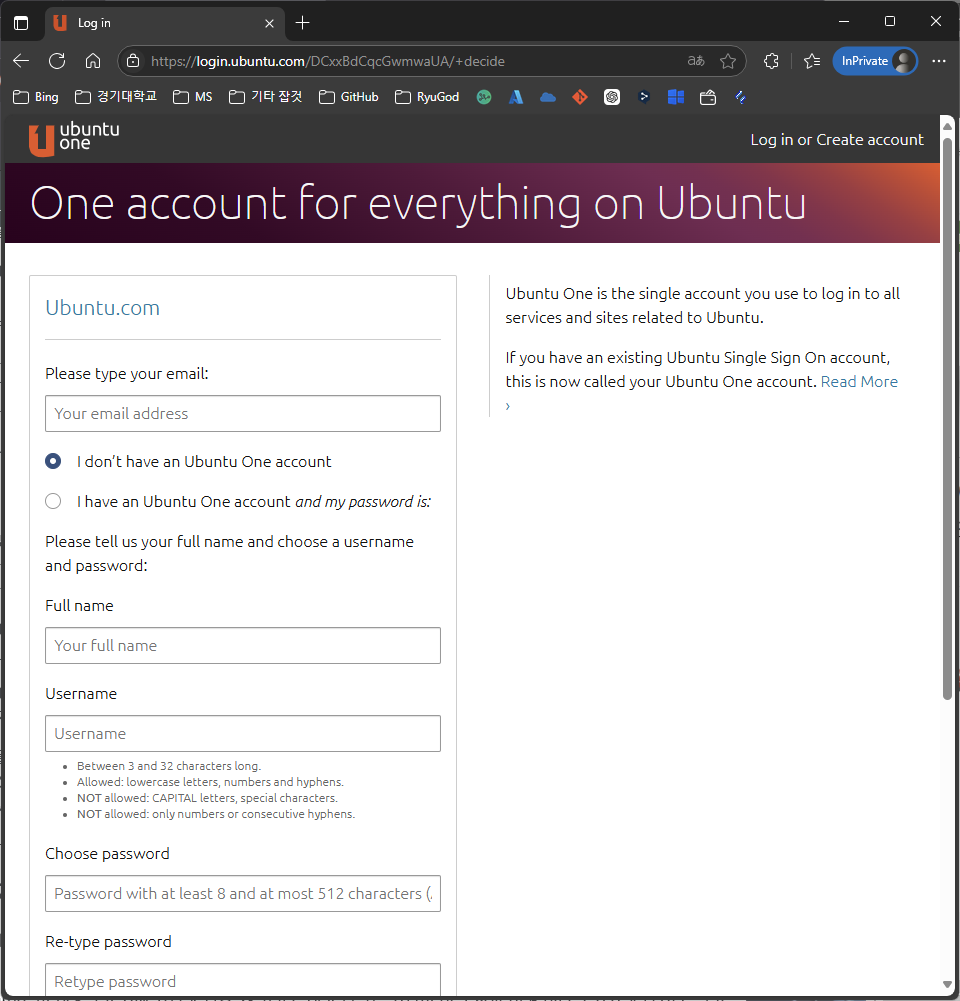
Task: Go to the browser home page icon
Action: tap(93, 61)
